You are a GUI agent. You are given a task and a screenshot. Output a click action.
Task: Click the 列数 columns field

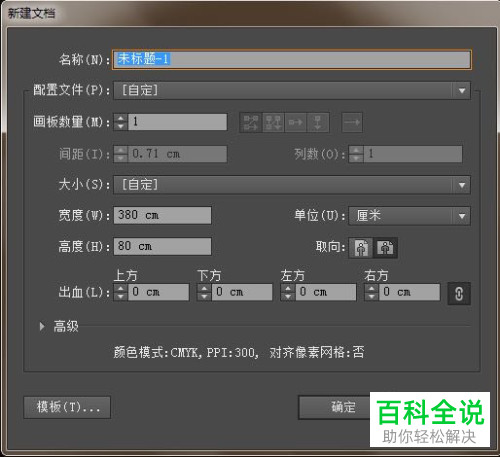pos(413,154)
